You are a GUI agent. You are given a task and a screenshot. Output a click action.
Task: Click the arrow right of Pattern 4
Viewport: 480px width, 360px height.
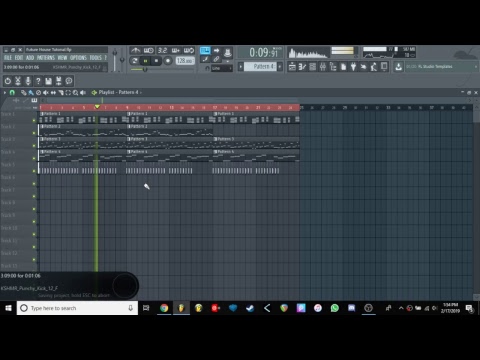pyautogui.click(x=280, y=67)
